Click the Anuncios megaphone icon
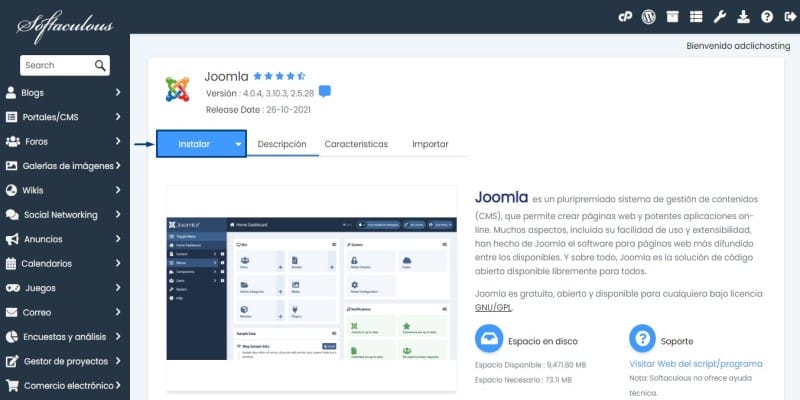This screenshot has width=800, height=400. coord(12,239)
